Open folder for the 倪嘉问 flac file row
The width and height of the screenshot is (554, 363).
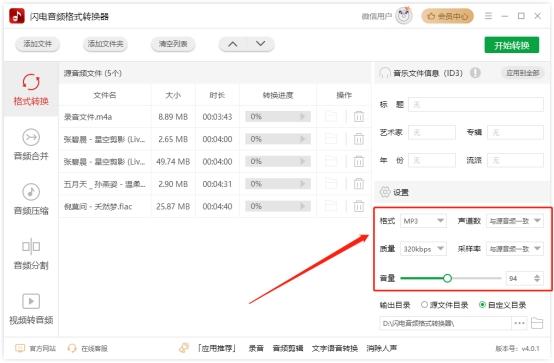pos(331,206)
